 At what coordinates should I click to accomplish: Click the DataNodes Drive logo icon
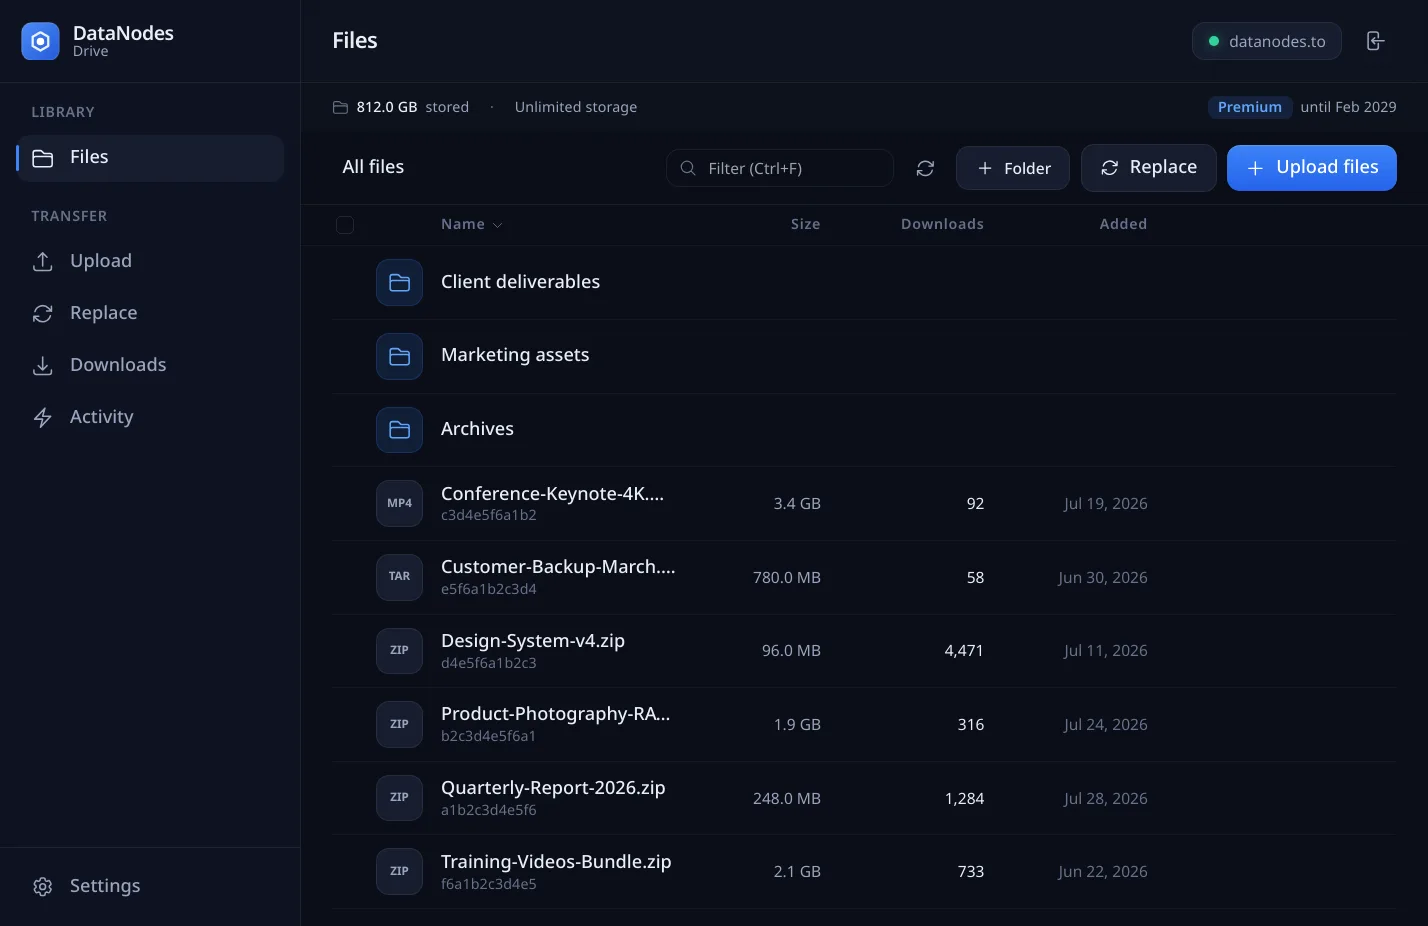coord(40,41)
